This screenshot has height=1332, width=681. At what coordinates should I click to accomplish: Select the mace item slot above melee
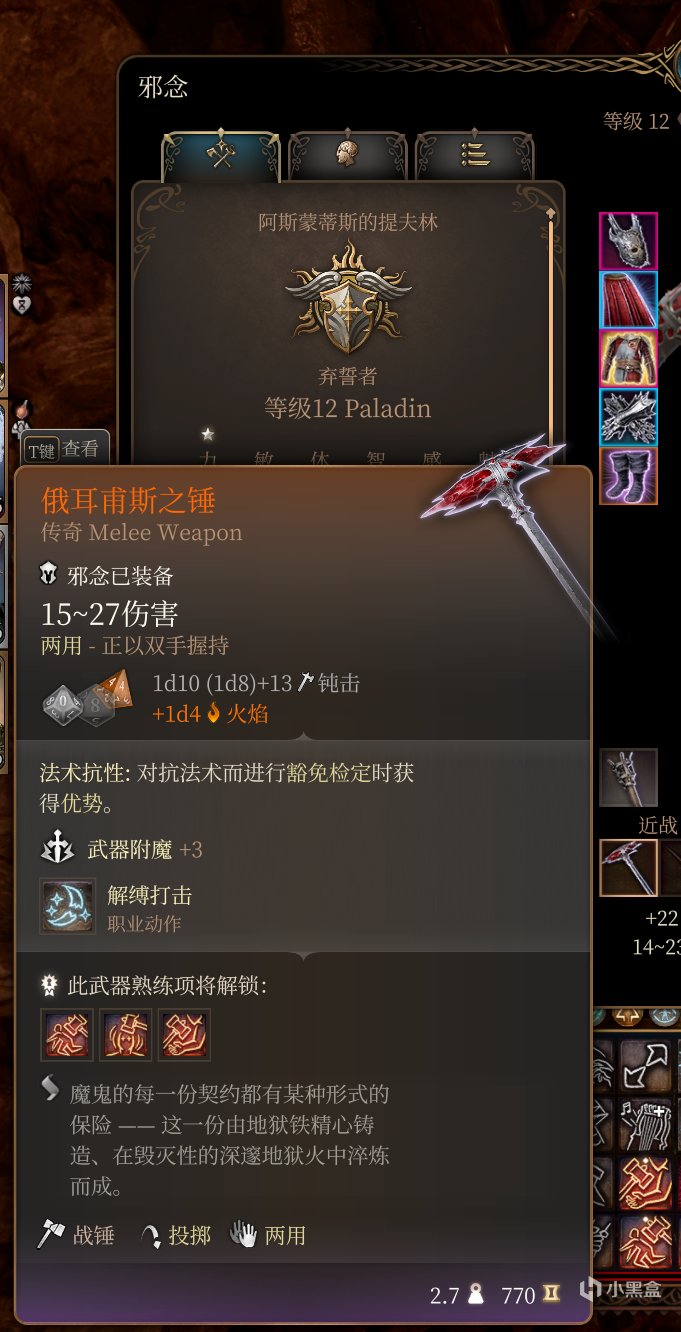tap(628, 778)
